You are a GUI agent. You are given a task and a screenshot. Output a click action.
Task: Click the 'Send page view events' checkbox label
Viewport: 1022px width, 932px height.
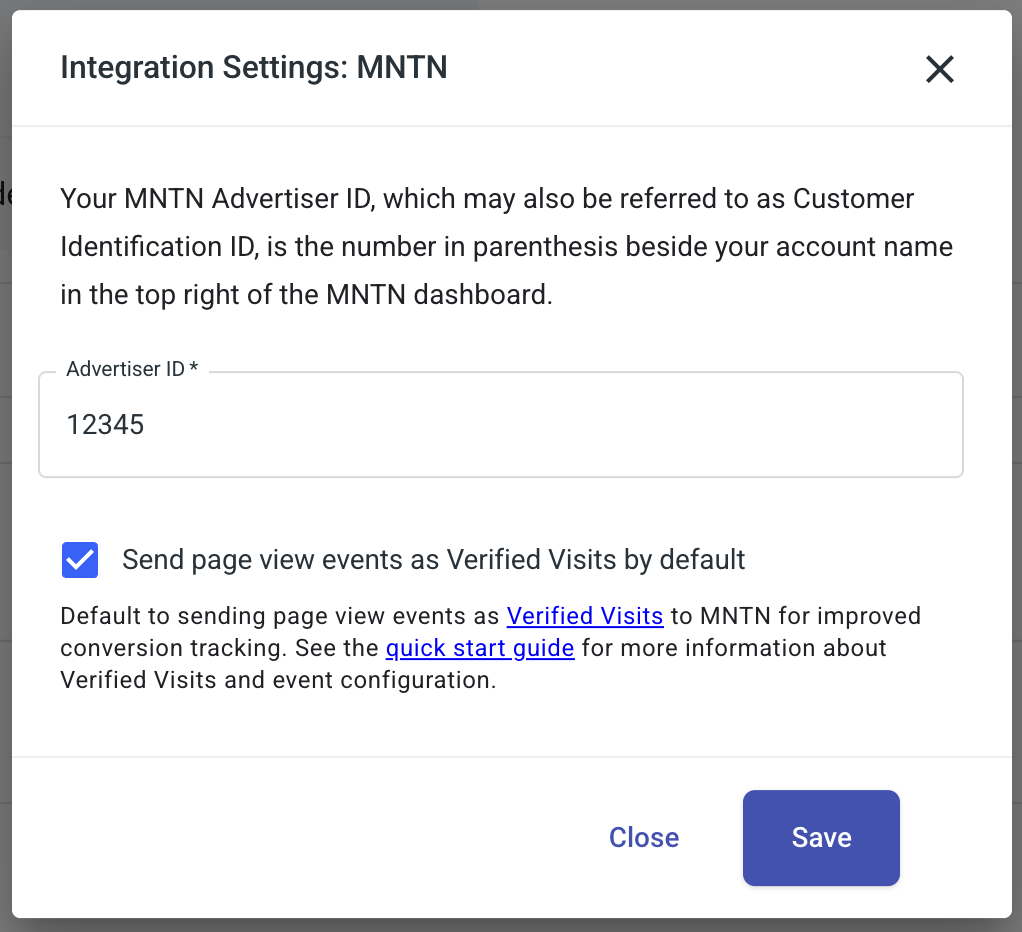pyautogui.click(x=433, y=560)
